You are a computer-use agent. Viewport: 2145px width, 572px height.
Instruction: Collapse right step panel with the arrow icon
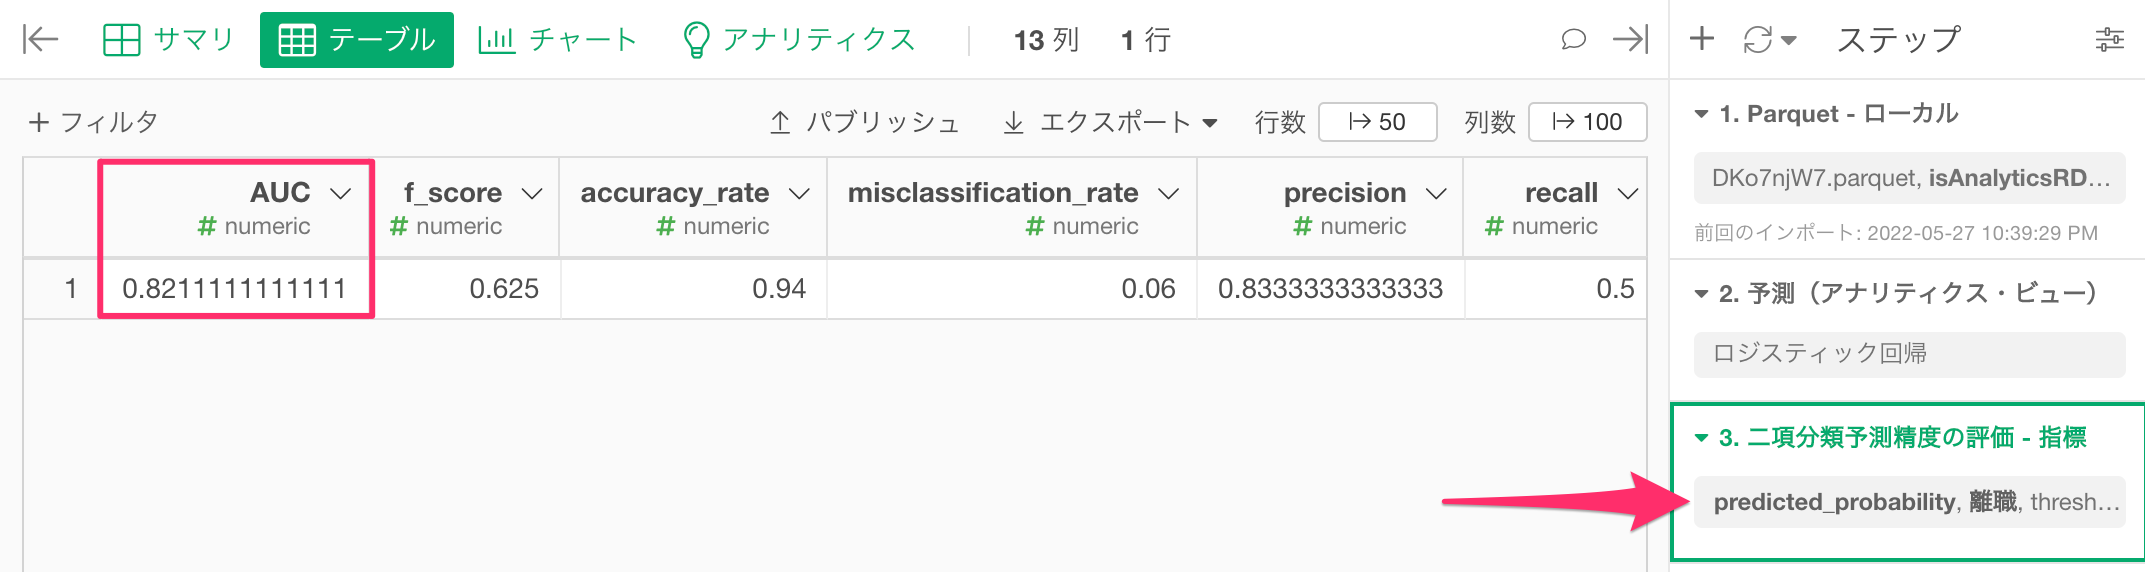1630,40
